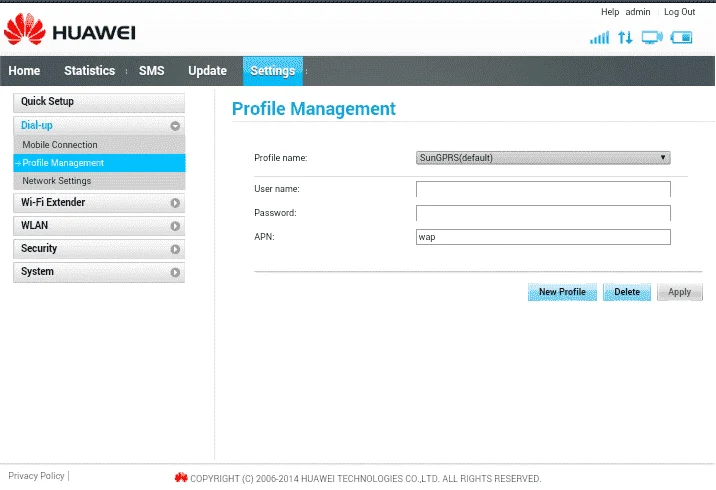
Task: Click the APN field containing wap
Action: [543, 237]
